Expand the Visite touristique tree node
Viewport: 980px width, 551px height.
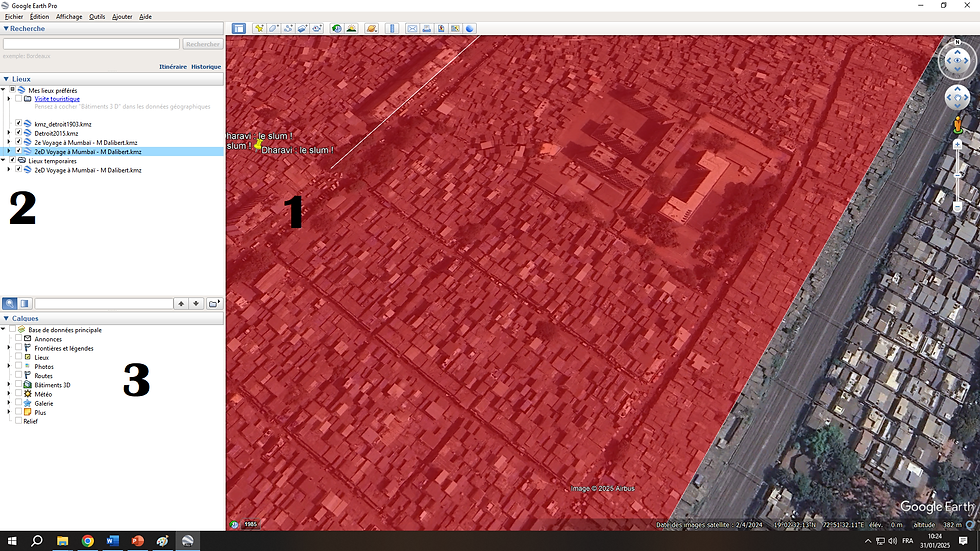tap(9, 99)
